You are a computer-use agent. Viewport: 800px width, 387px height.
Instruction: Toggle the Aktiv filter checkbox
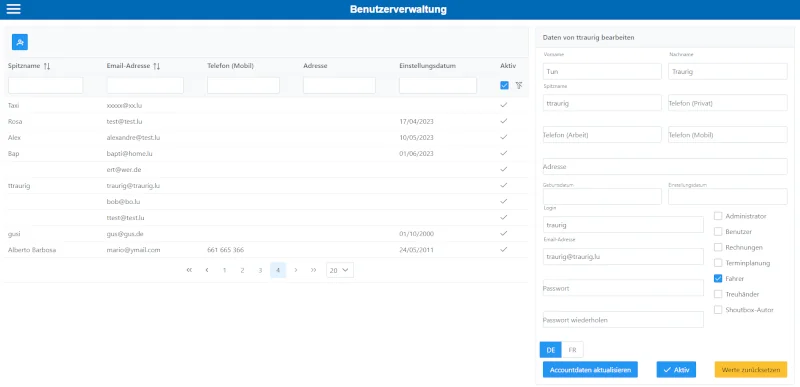[505, 85]
